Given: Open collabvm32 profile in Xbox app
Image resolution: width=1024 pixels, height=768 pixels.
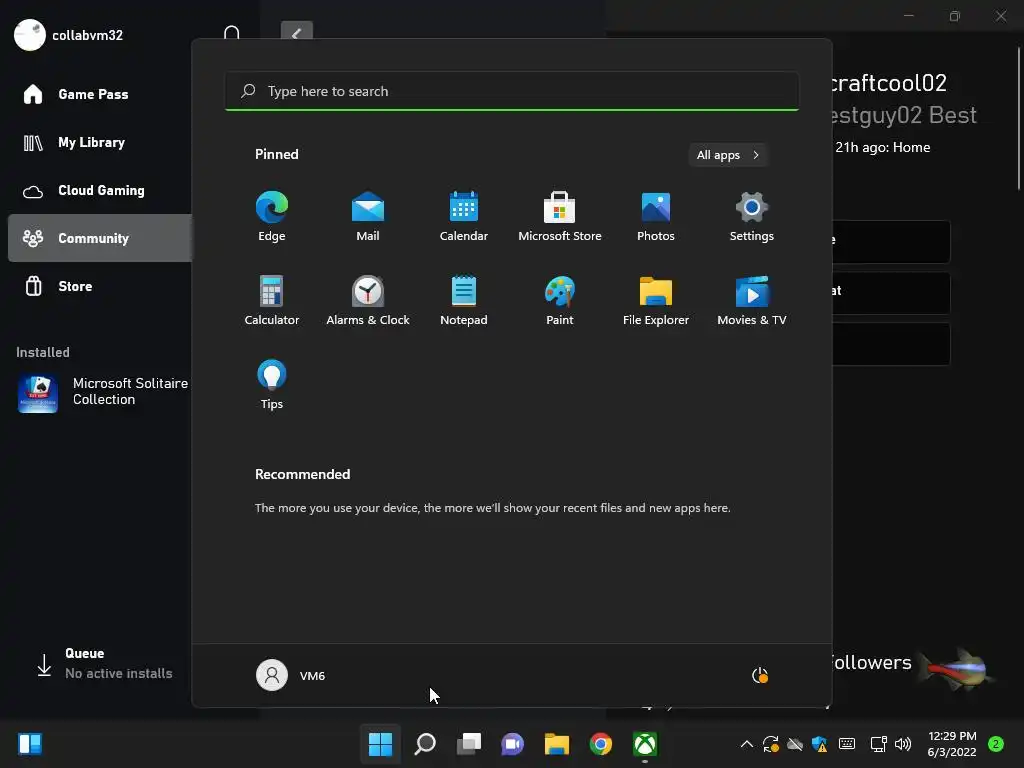Looking at the screenshot, I should point(69,35).
